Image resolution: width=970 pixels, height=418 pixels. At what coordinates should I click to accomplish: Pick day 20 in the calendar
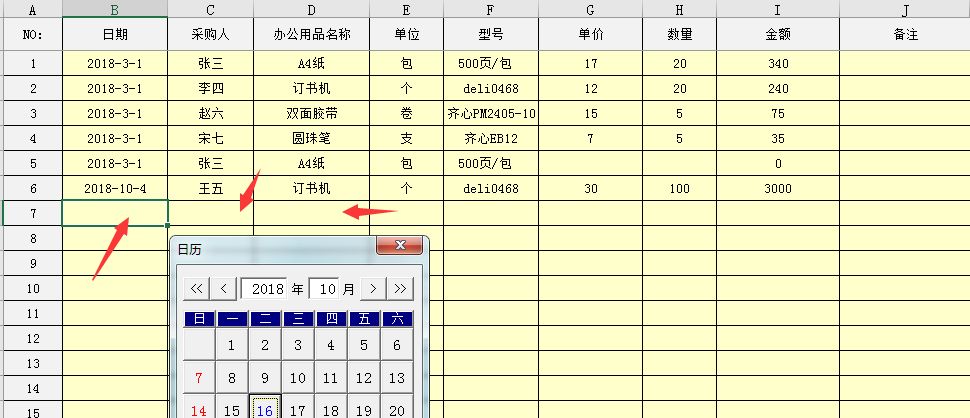(x=397, y=406)
